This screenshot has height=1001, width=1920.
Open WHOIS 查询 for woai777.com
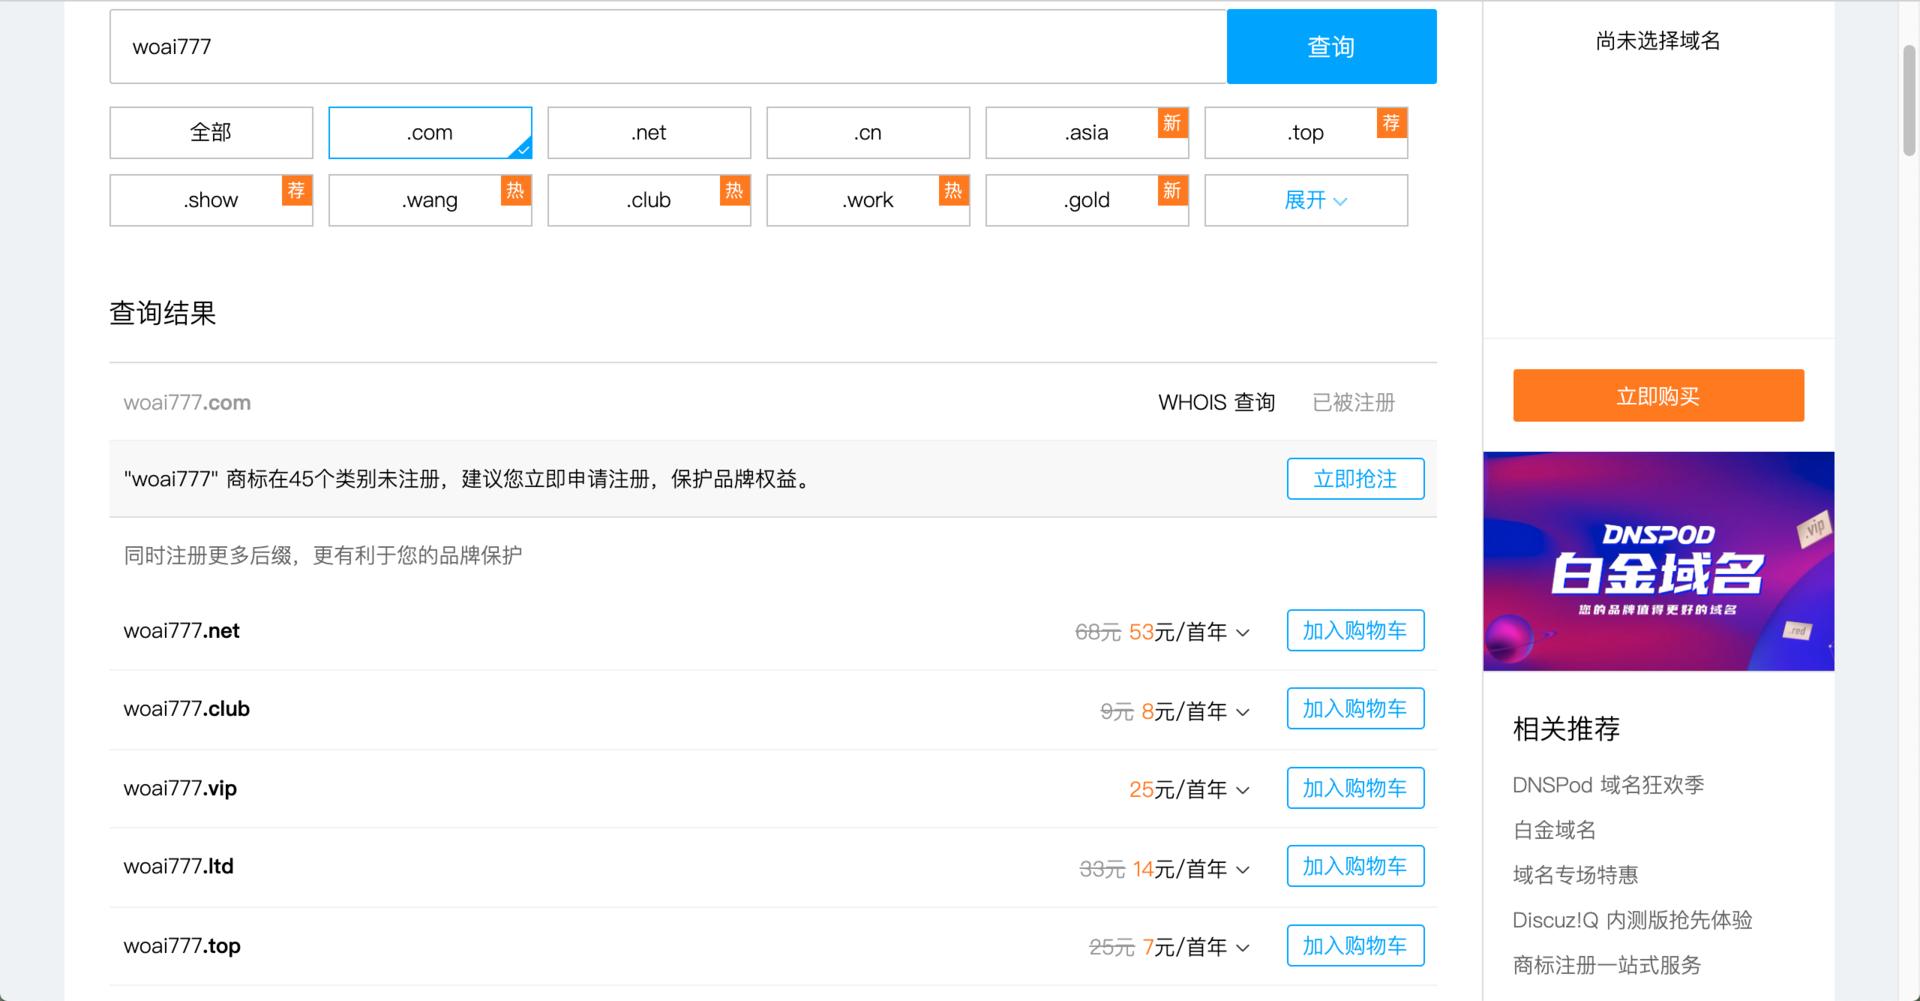coord(1216,402)
